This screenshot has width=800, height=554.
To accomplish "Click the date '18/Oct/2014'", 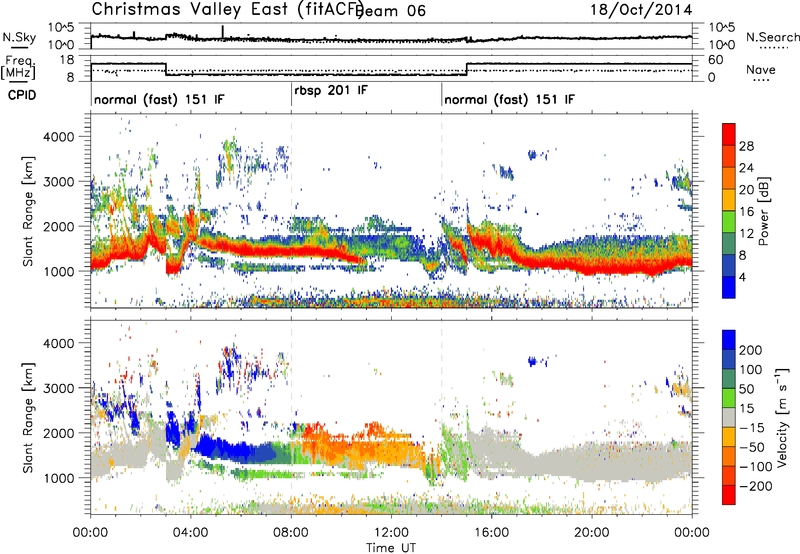I will [x=641, y=10].
